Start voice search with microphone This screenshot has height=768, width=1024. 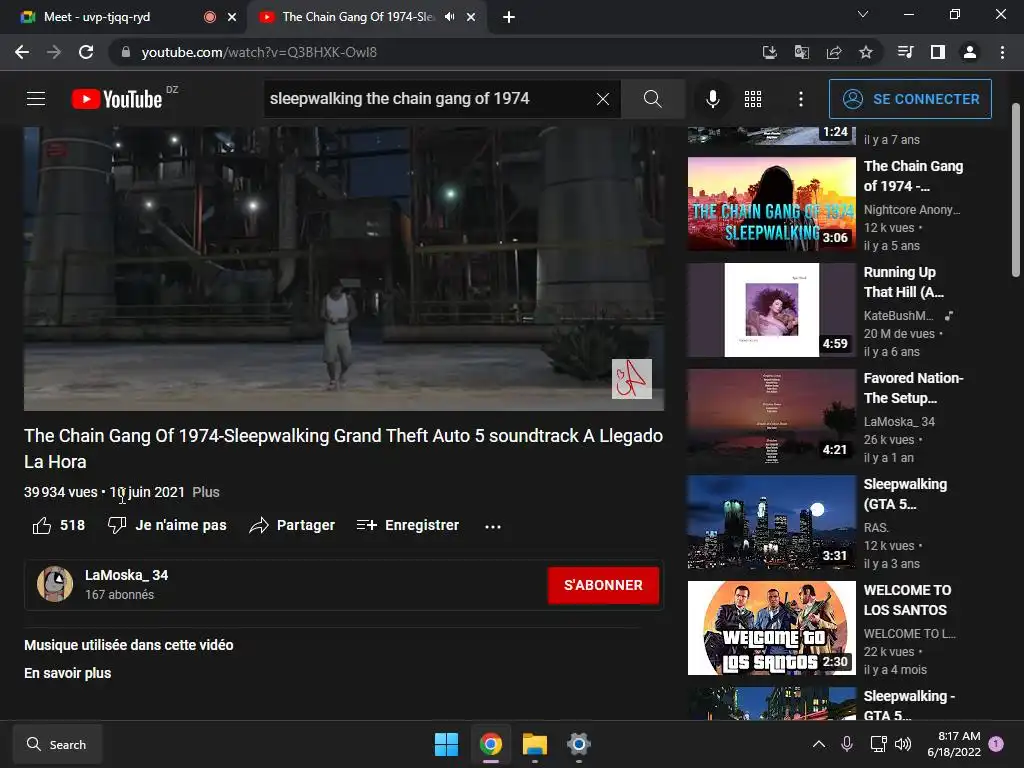coord(712,99)
